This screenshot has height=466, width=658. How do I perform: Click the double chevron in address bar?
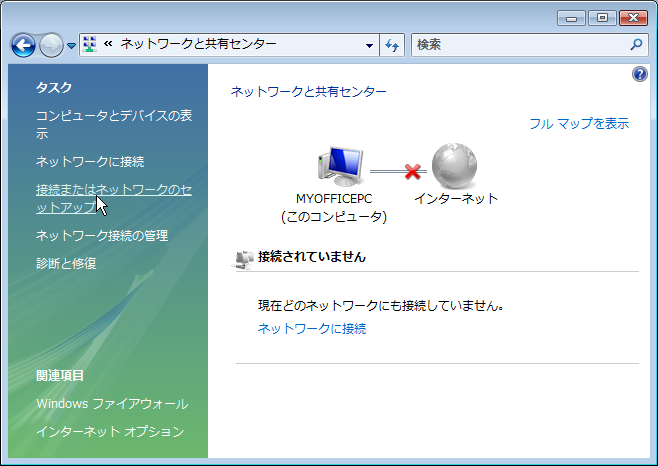[x=108, y=44]
